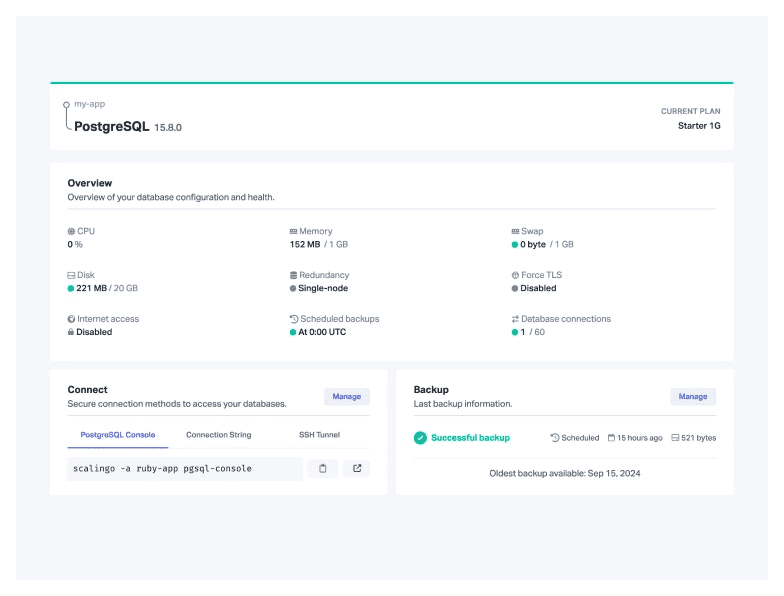The image size is (784, 596).
Task: Switch to the Connection String tab
Action: [x=218, y=435]
